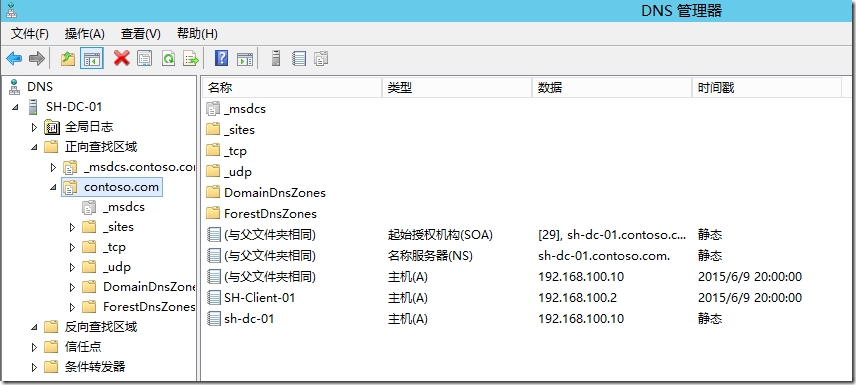
Task: Open Properties via the toolbar properties icon
Action: (x=144, y=58)
